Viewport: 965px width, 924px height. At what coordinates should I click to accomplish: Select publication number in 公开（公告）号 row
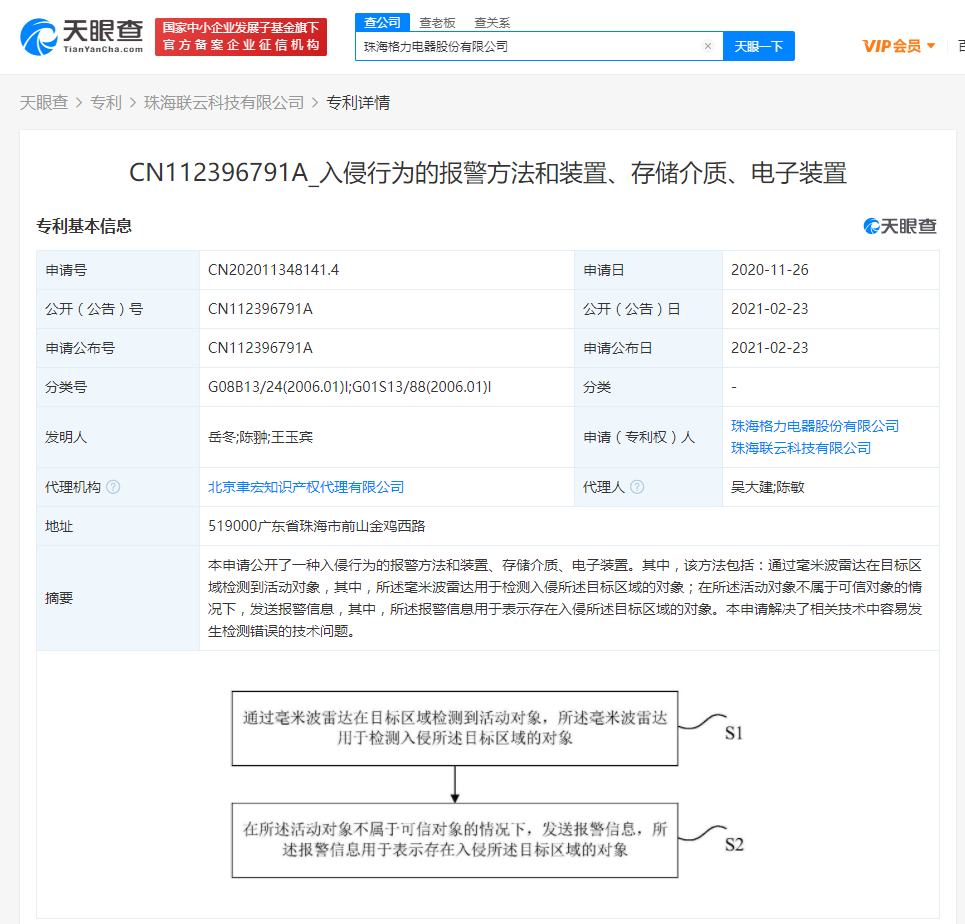click(x=260, y=309)
